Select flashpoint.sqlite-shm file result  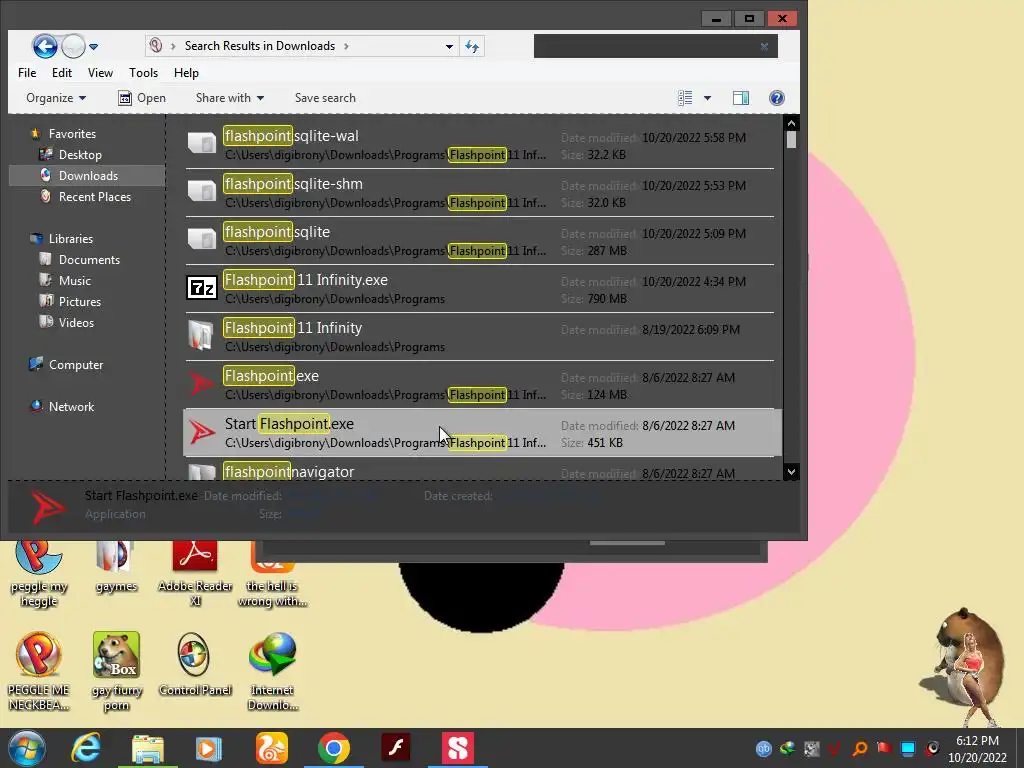tap(480, 193)
